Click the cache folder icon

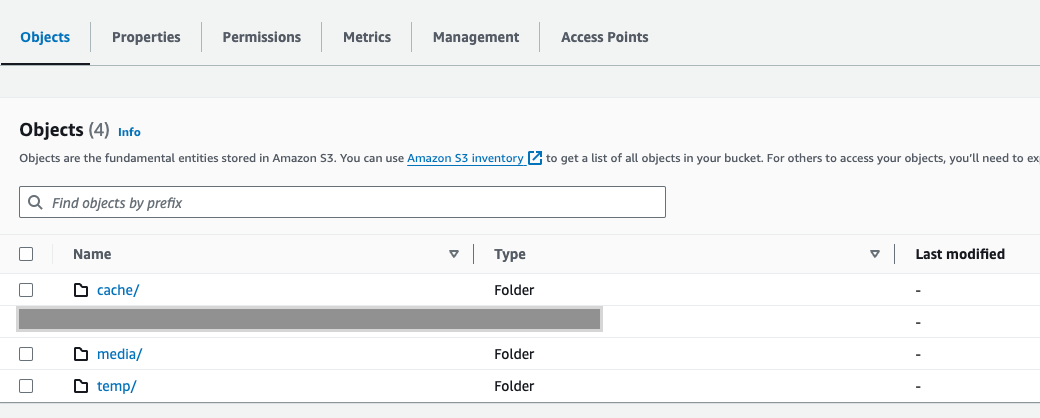[x=81, y=290]
